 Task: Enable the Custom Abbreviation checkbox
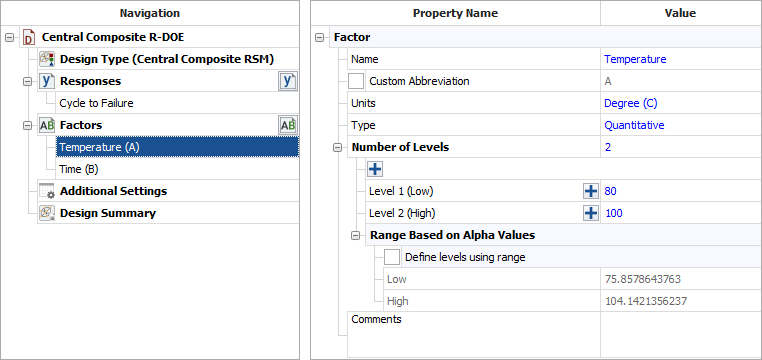tap(356, 81)
